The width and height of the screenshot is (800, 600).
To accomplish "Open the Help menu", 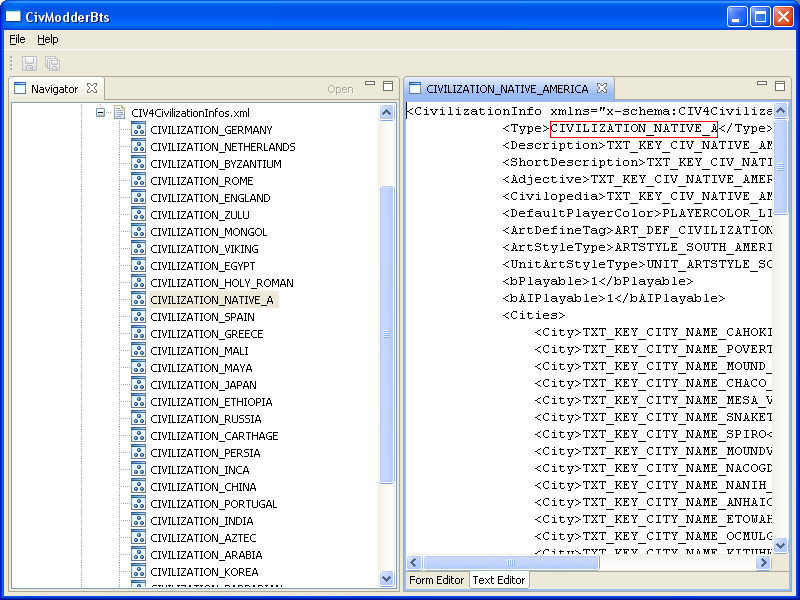I will click(47, 39).
